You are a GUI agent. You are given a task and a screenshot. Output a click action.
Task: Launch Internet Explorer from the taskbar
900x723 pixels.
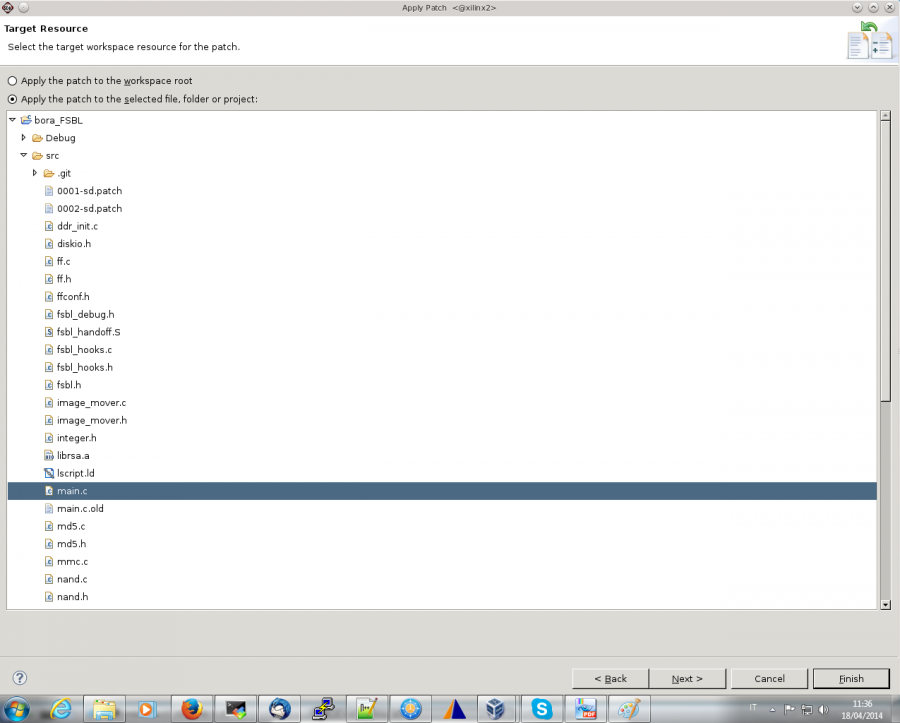[x=61, y=708]
